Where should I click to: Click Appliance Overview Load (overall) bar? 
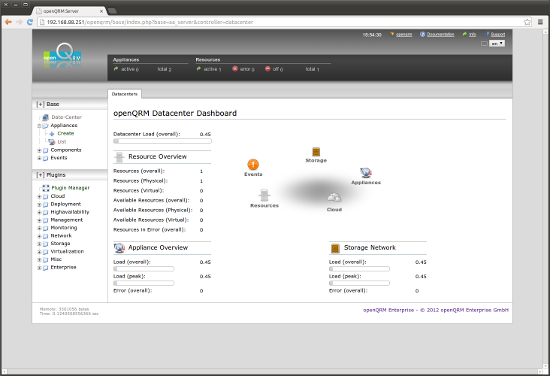click(x=143, y=269)
